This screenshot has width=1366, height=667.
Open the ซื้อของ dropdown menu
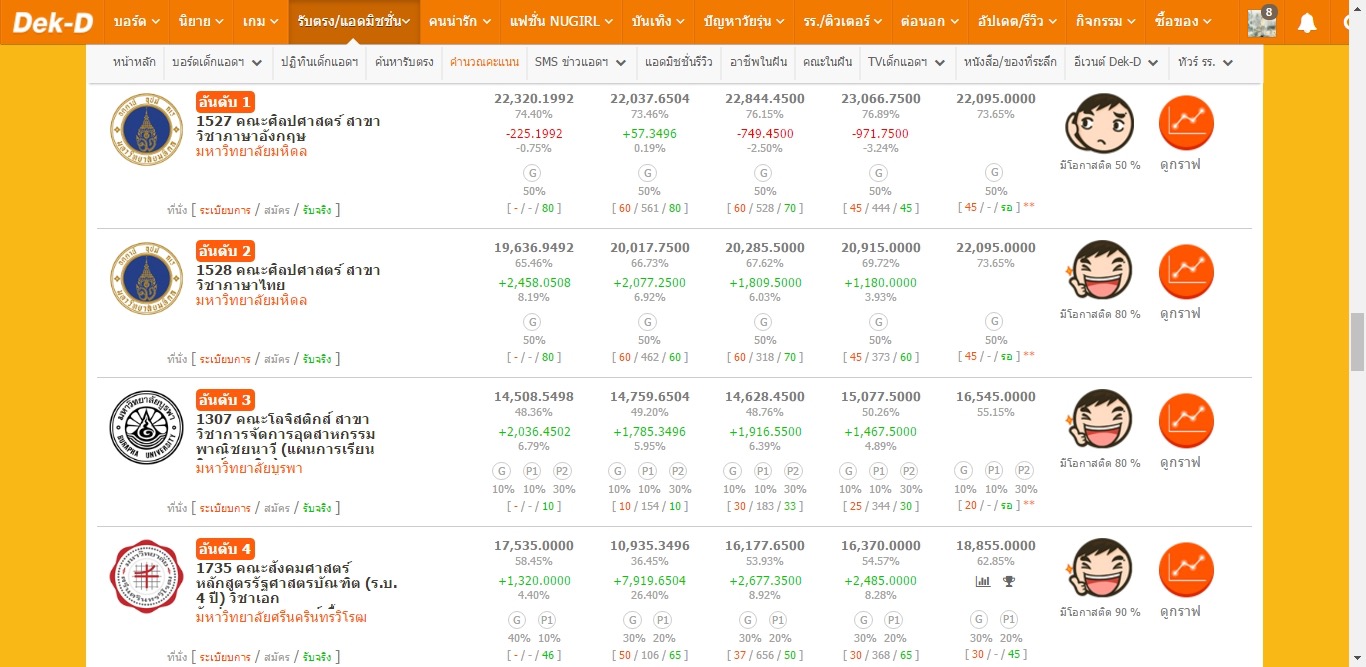(x=1182, y=21)
